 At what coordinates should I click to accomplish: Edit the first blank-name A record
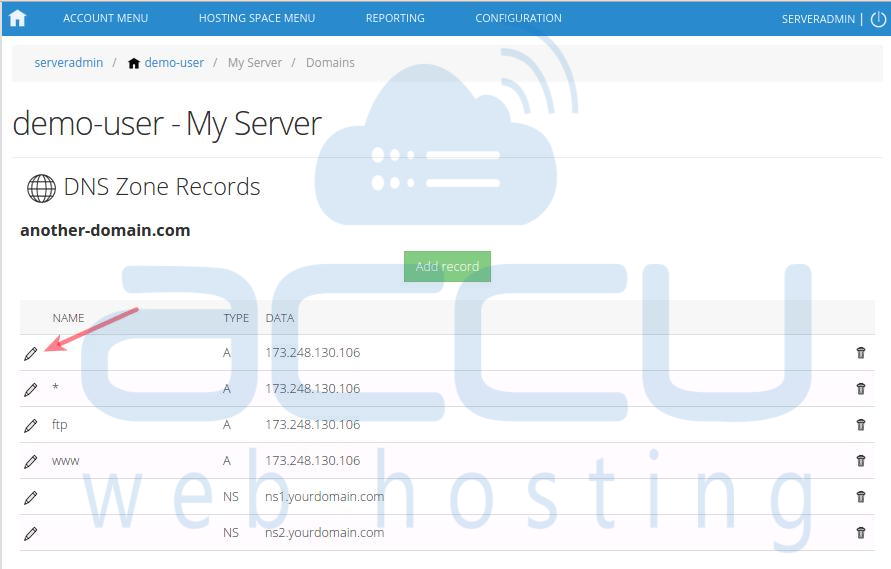click(31, 353)
